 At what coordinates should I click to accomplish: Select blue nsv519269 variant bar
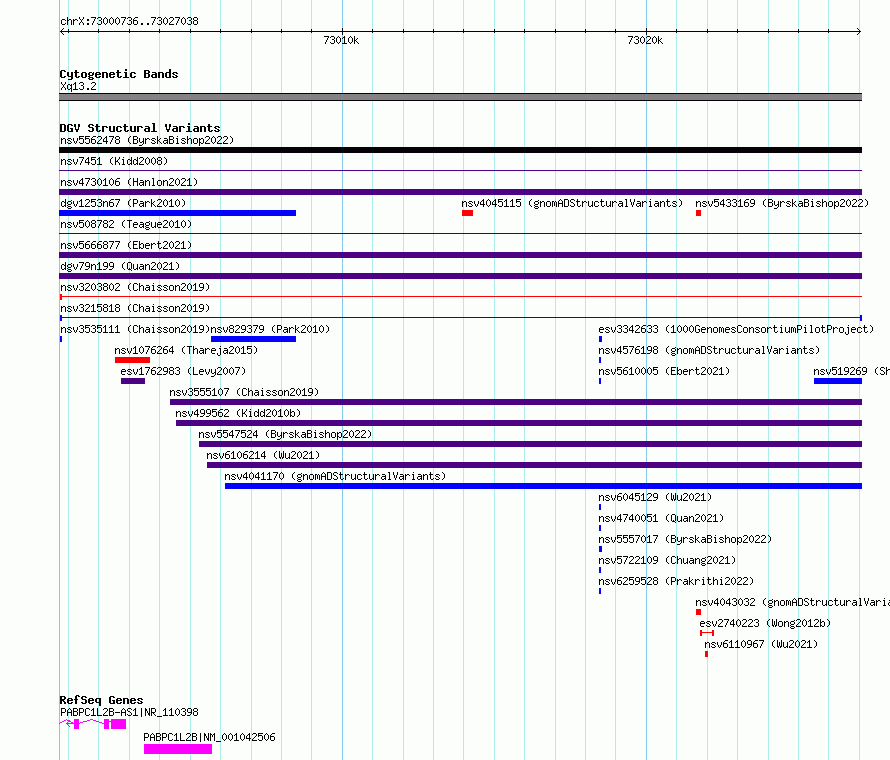click(838, 381)
